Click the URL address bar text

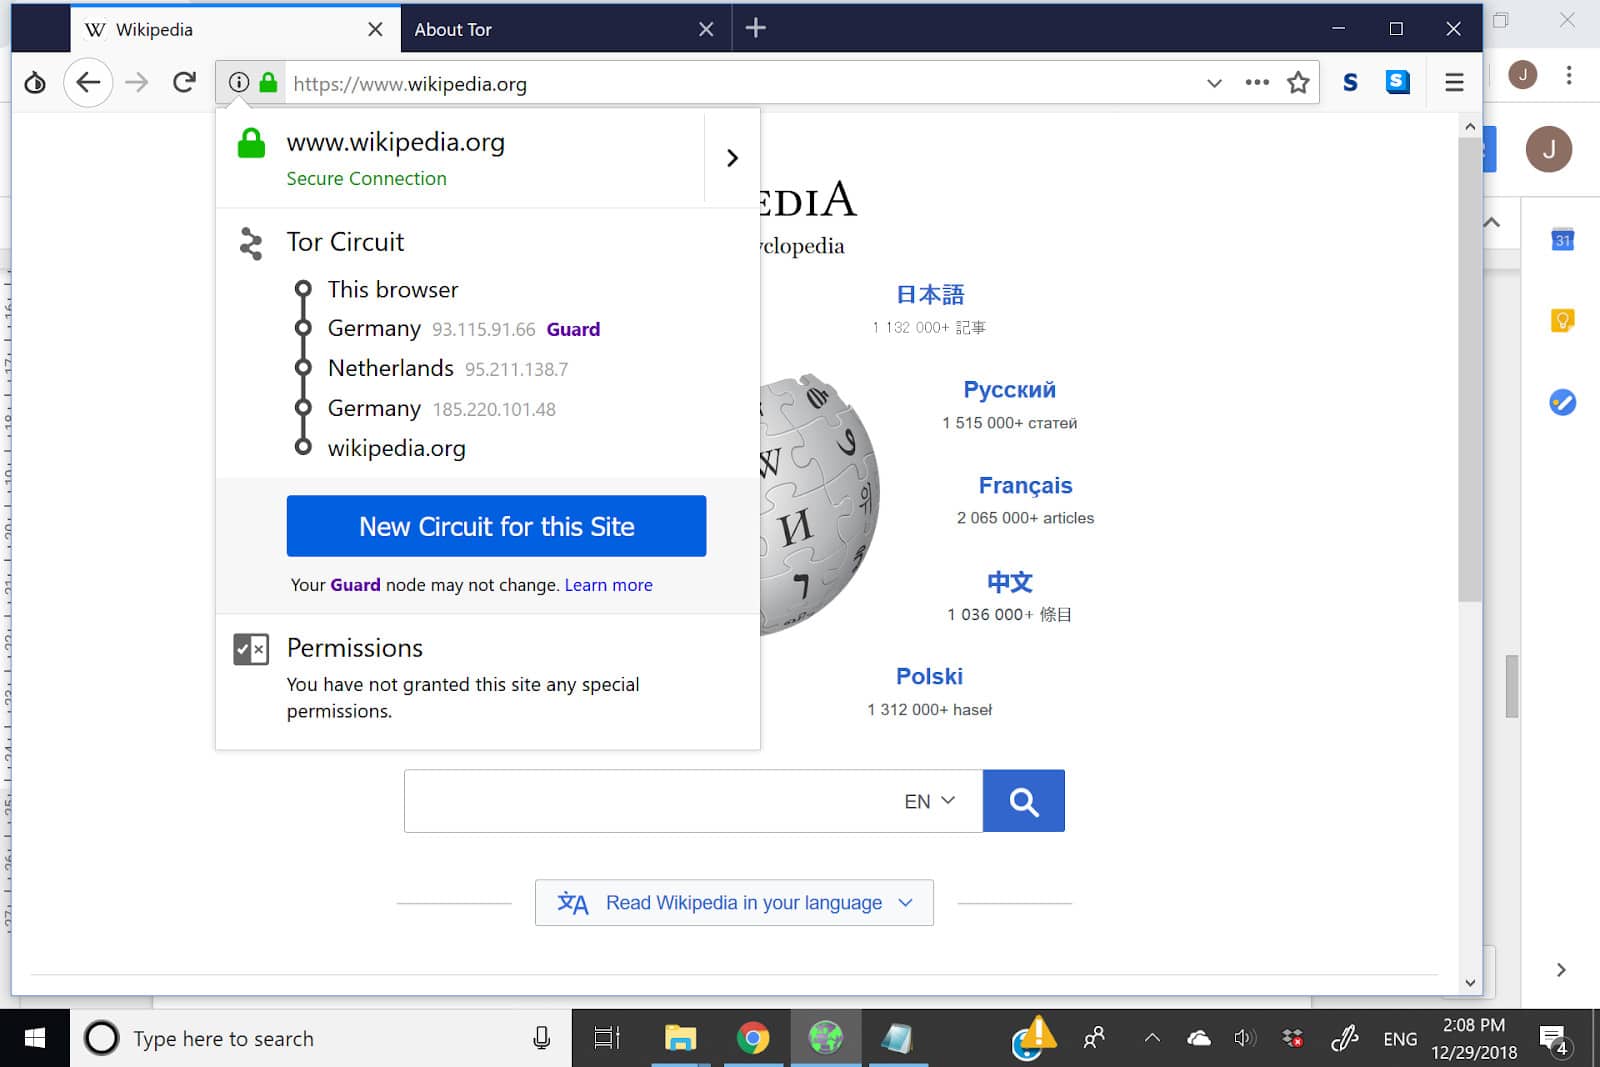pos(410,84)
